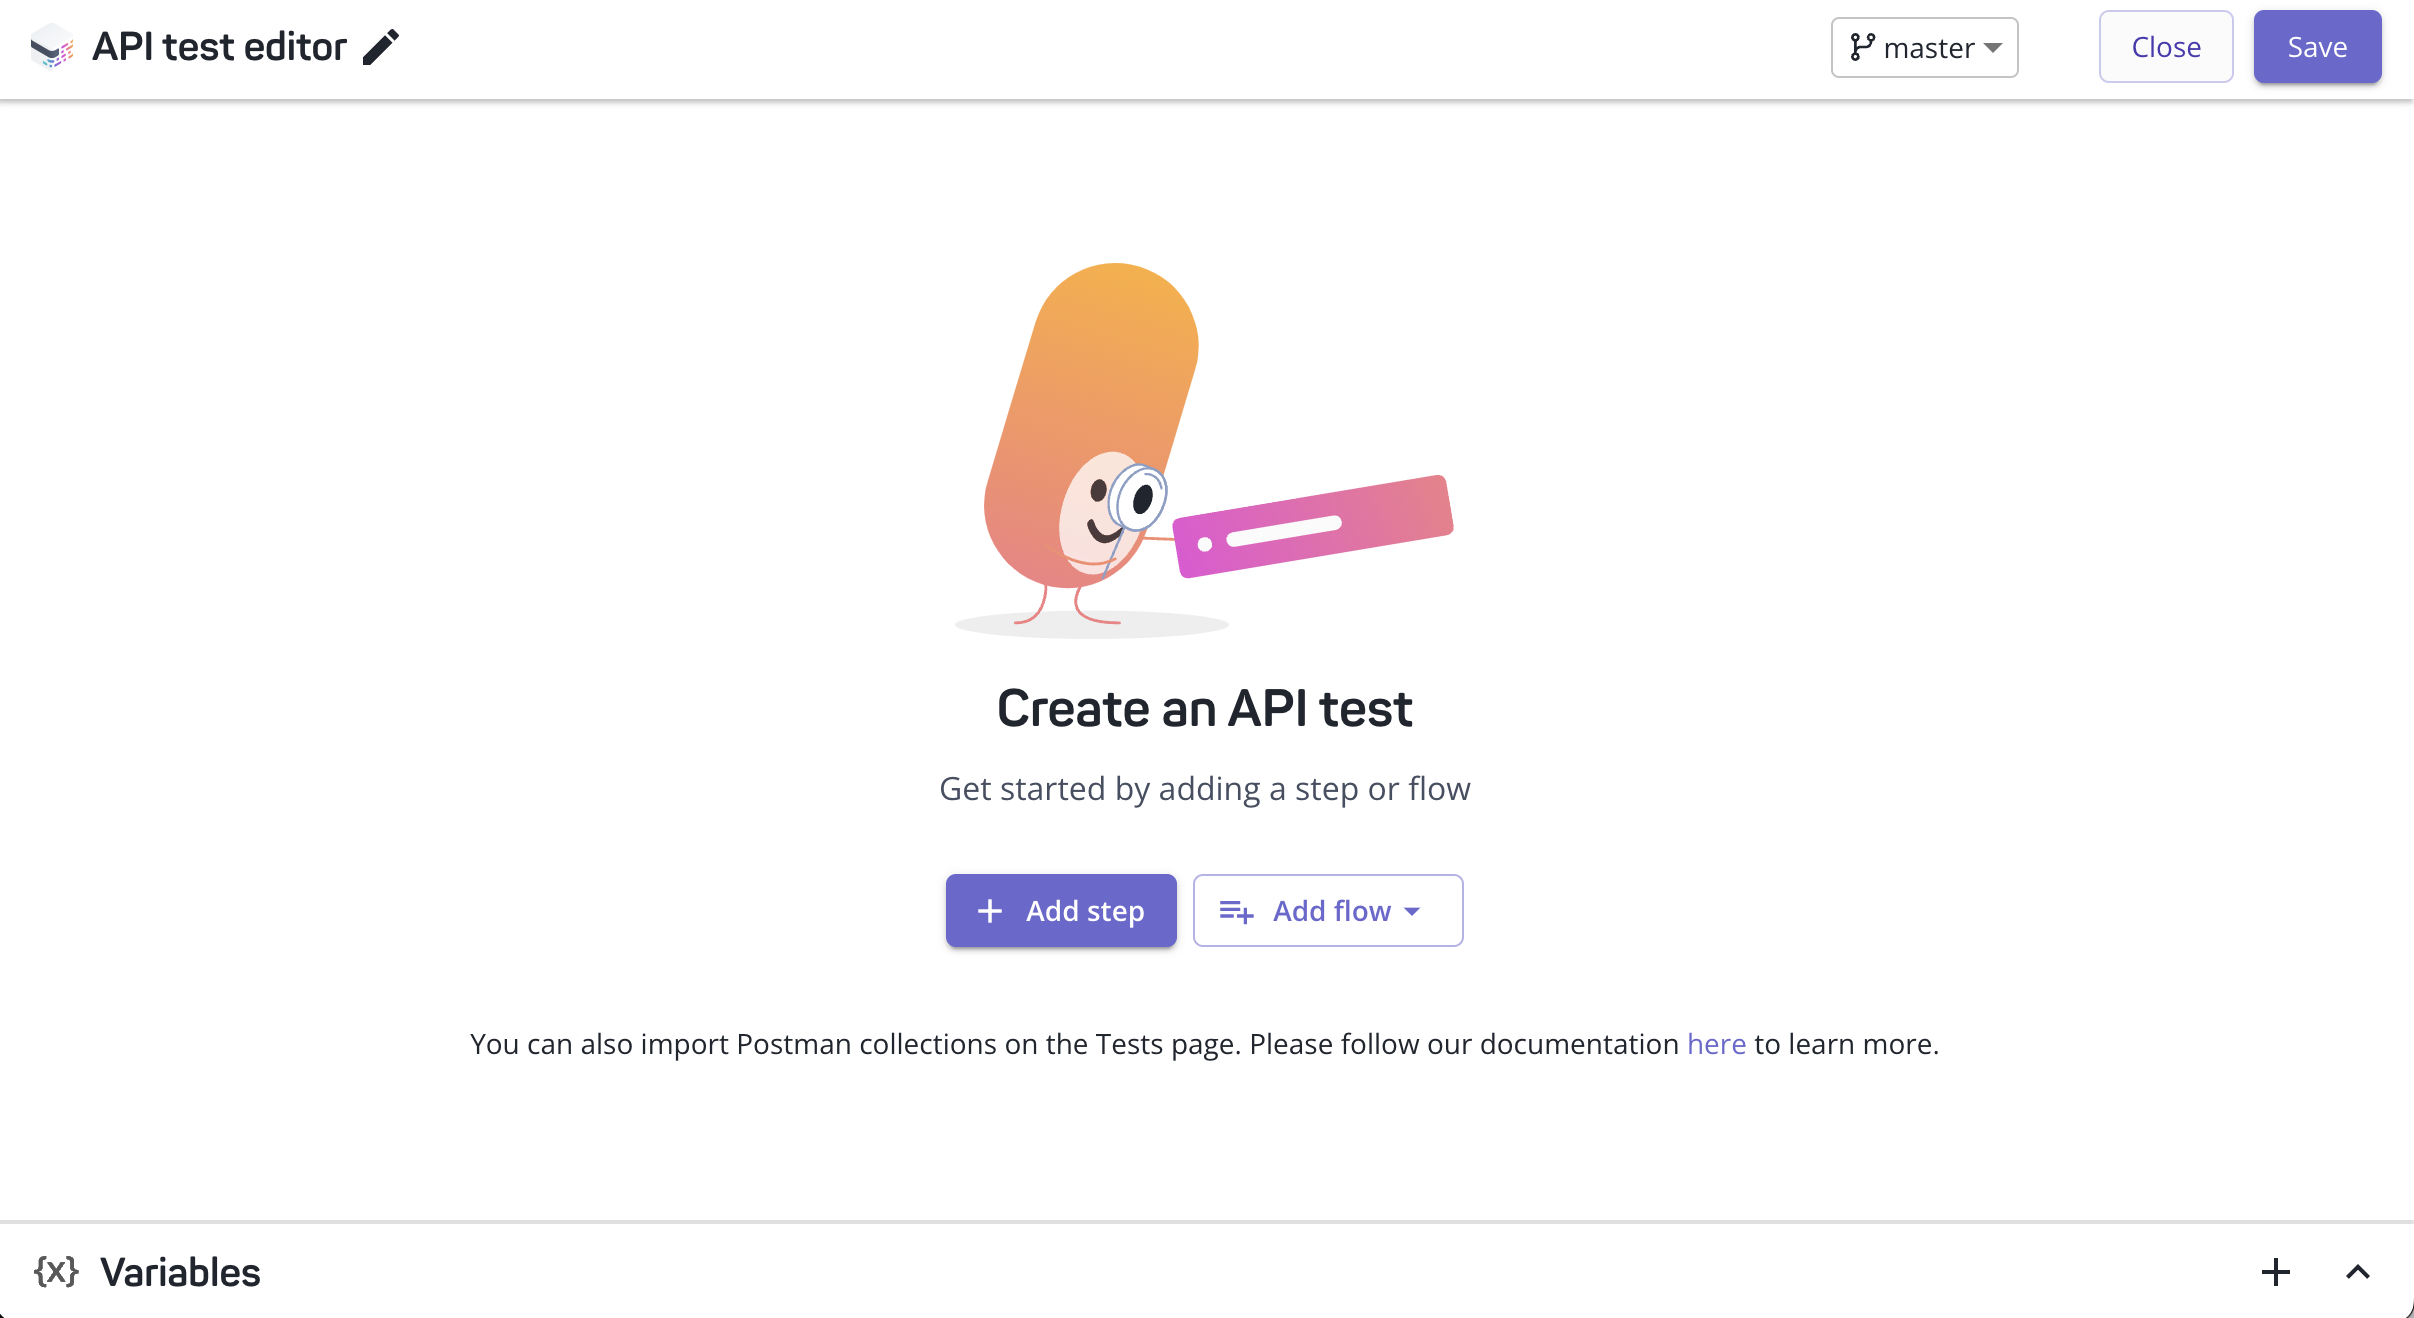
Task: Click the {x} Variables icon
Action: [56, 1272]
